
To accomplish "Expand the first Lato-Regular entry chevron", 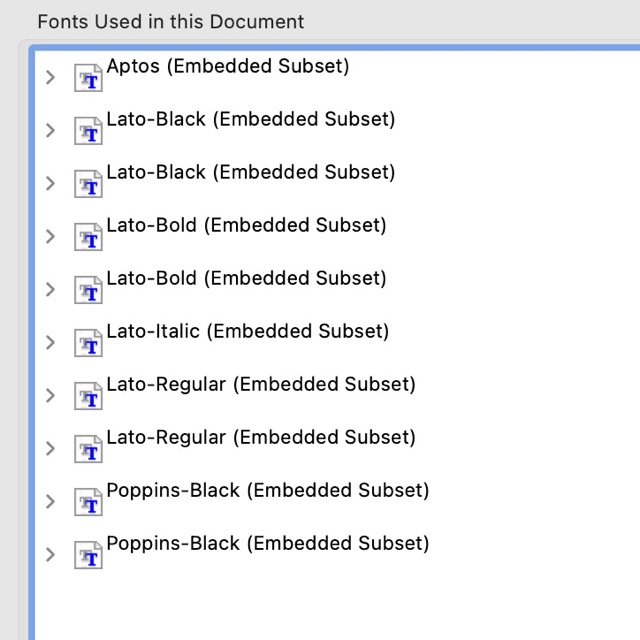I will click(50, 395).
